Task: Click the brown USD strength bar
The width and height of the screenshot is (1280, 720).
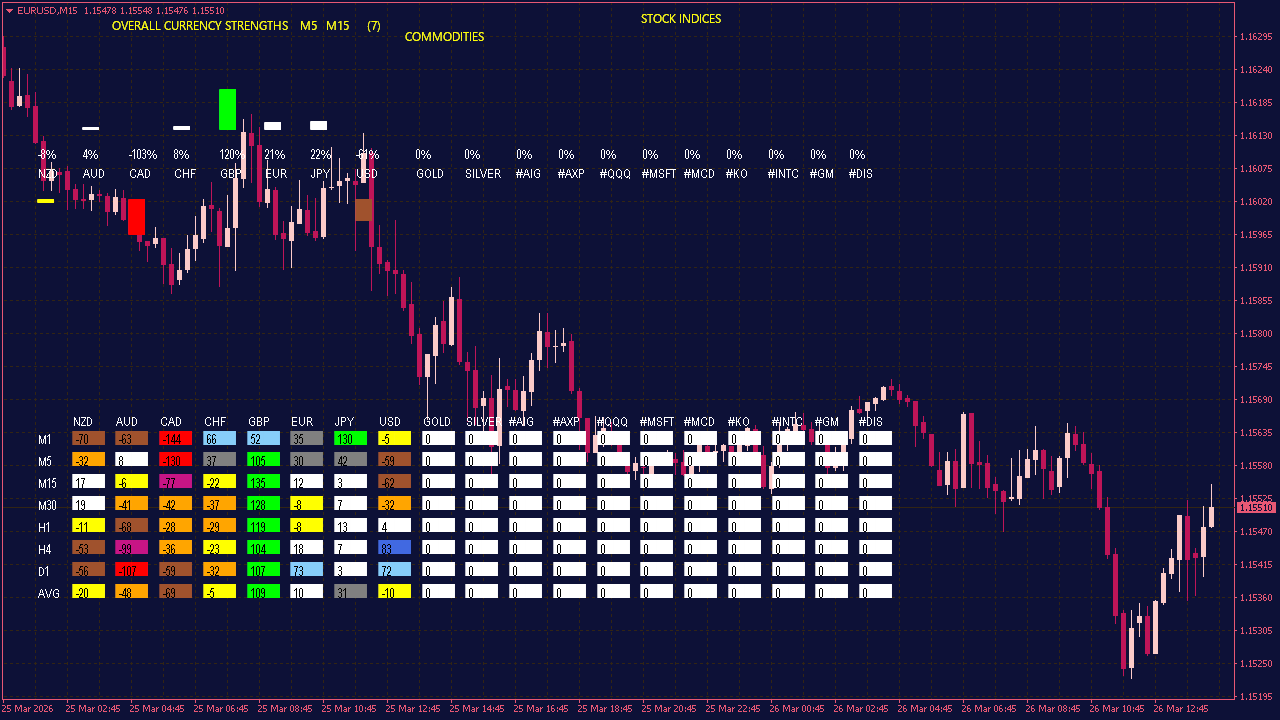Action: point(365,210)
